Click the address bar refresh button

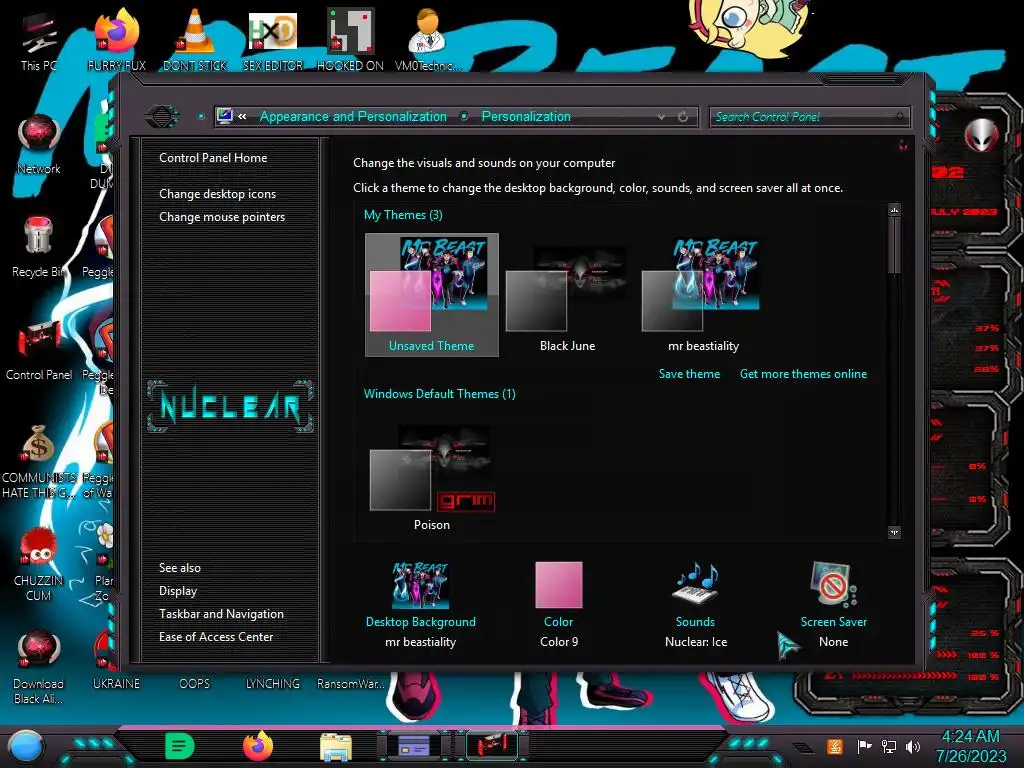pyautogui.click(x=683, y=117)
